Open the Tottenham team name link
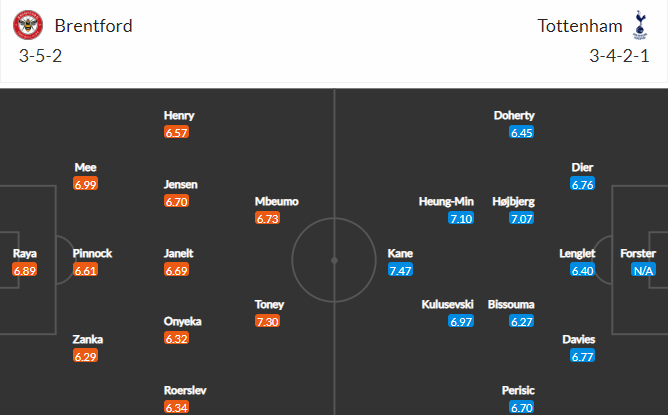The height and width of the screenshot is (415, 669). pyautogui.click(x=580, y=26)
